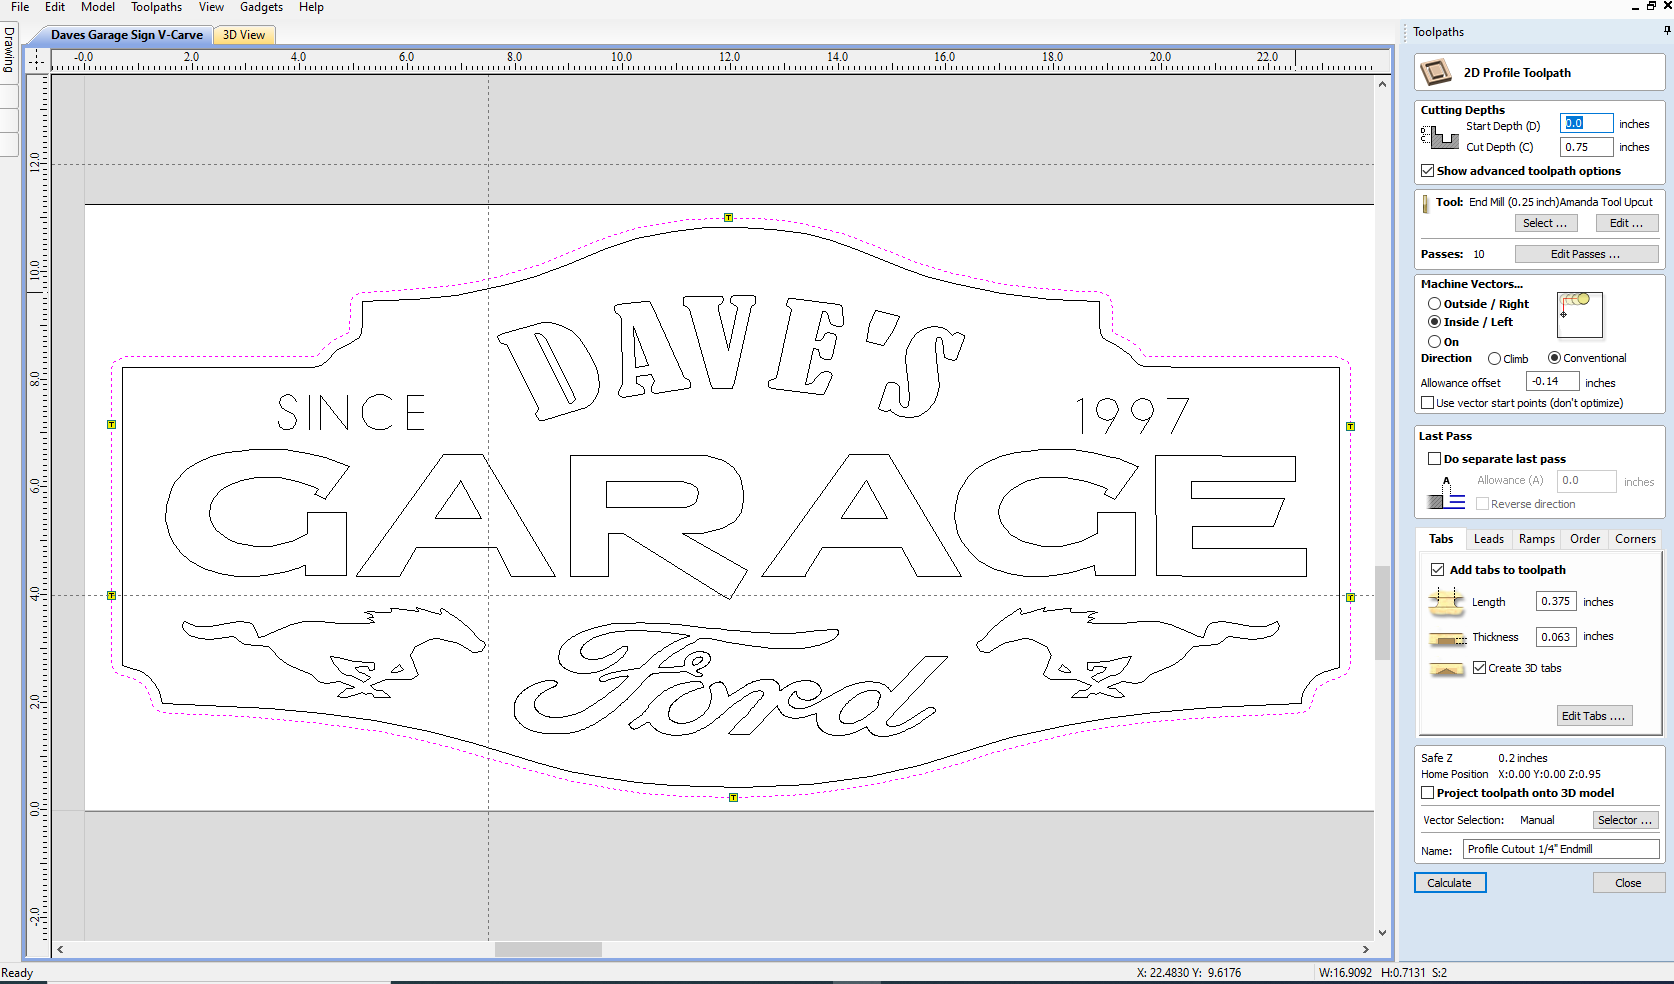Click the Allowance offset field
1674x984 pixels.
1552,382
